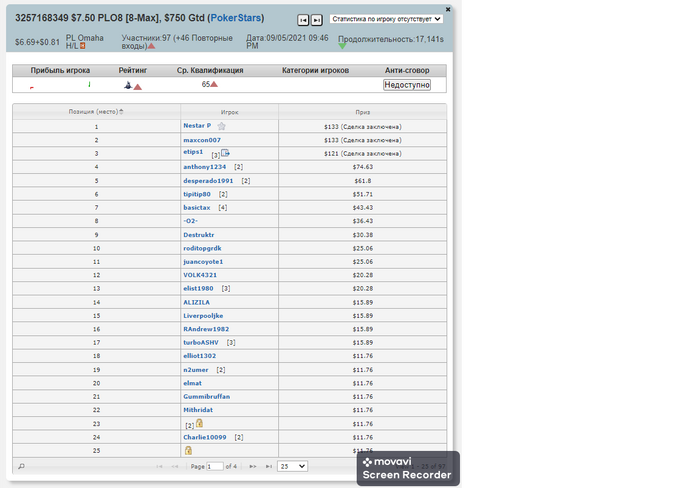Click the search magnifier icon in pager
The width and height of the screenshot is (700, 488).
pos(21,466)
